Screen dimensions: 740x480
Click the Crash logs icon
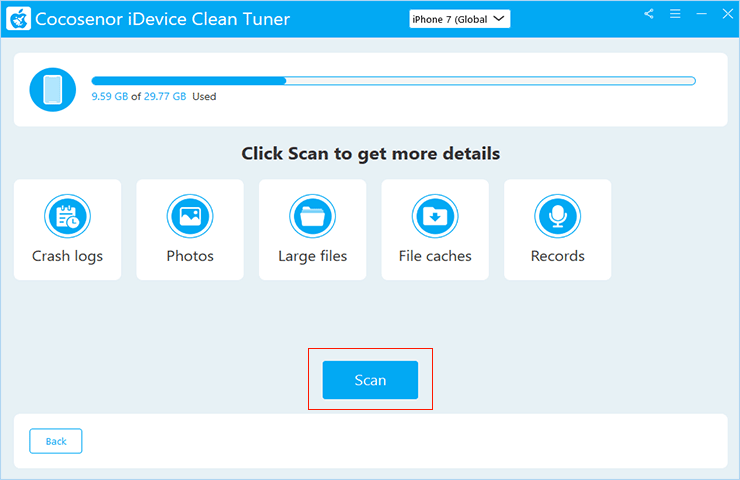tap(67, 216)
